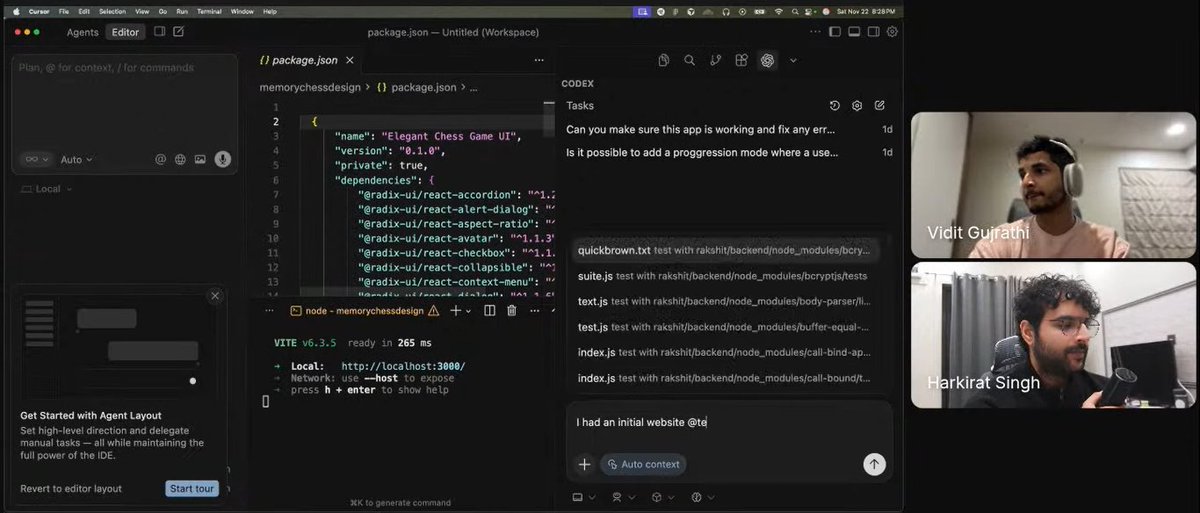Kill terminal with trash icon
Viewport: 1200px width, 513px height.
pyautogui.click(x=511, y=311)
